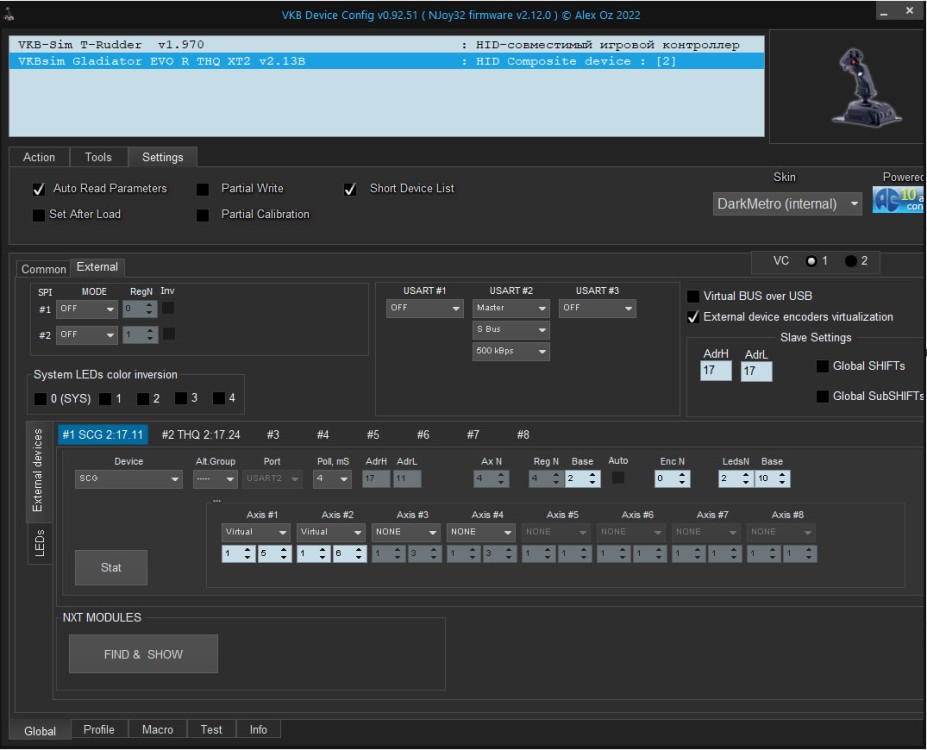Select the Profile bottom tab
The height and width of the screenshot is (750, 927).
[x=99, y=730]
